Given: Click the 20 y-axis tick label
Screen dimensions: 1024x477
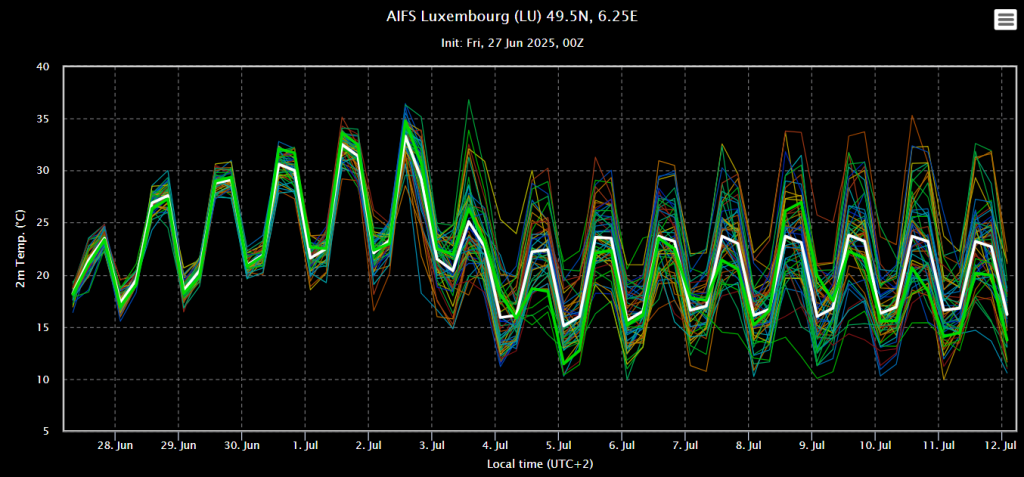Looking at the screenshot, I should [x=42, y=275].
